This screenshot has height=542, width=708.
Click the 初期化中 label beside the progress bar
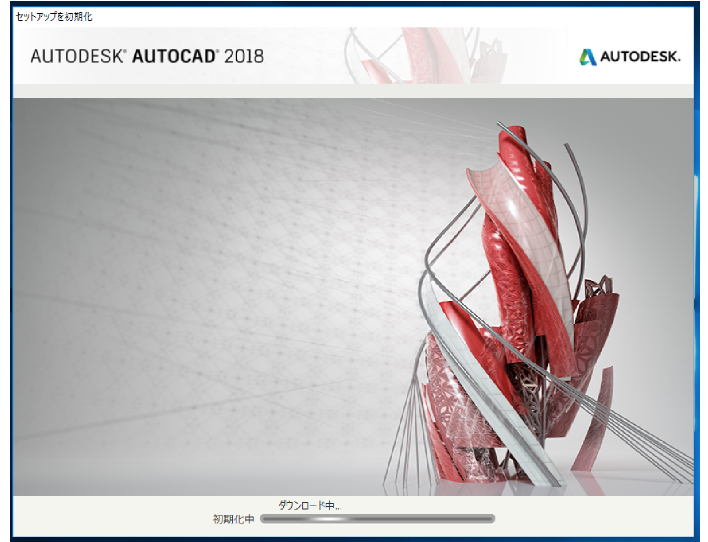233,519
